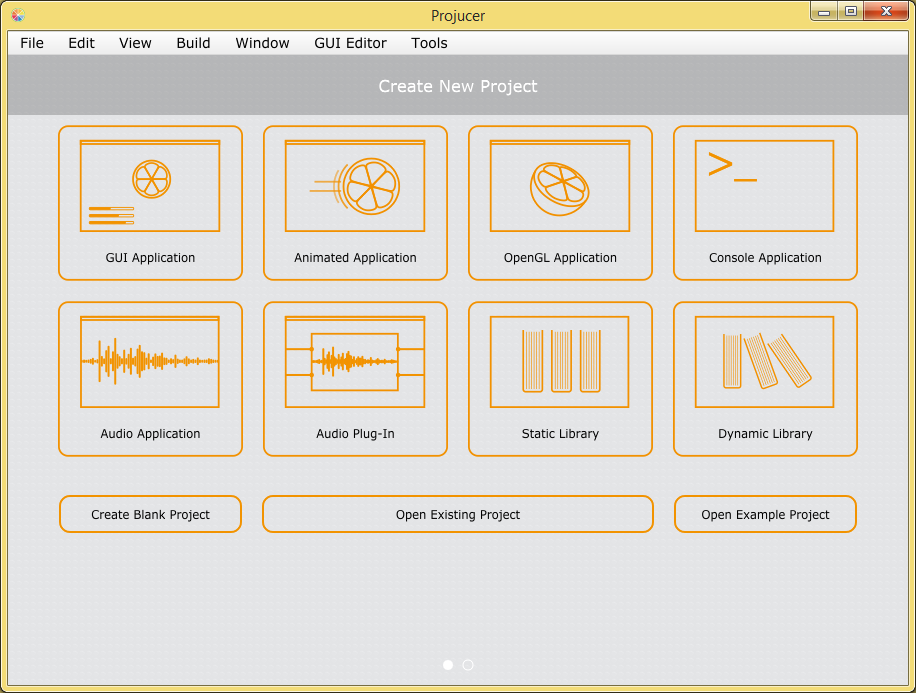
Task: Click Open Example Project button
Action: coord(765,514)
